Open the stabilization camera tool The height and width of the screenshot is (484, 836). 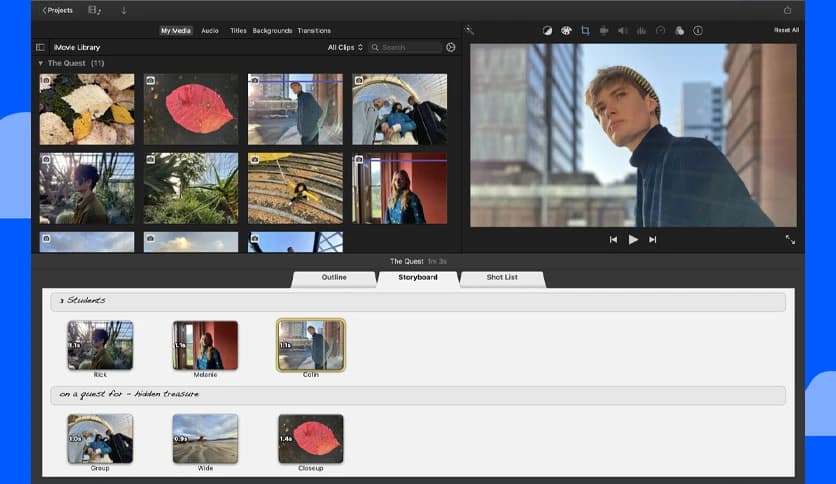(604, 30)
